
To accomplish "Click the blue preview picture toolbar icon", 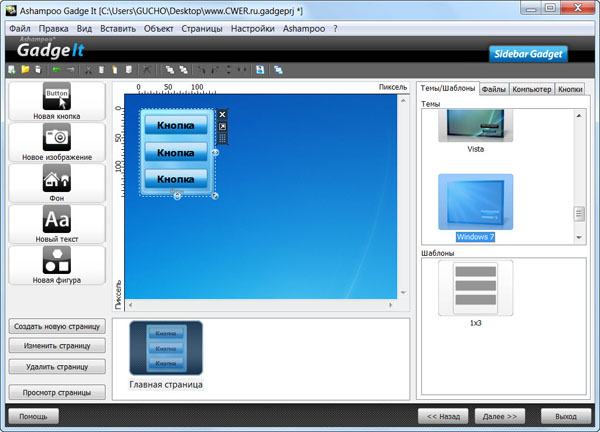I will coord(260,70).
